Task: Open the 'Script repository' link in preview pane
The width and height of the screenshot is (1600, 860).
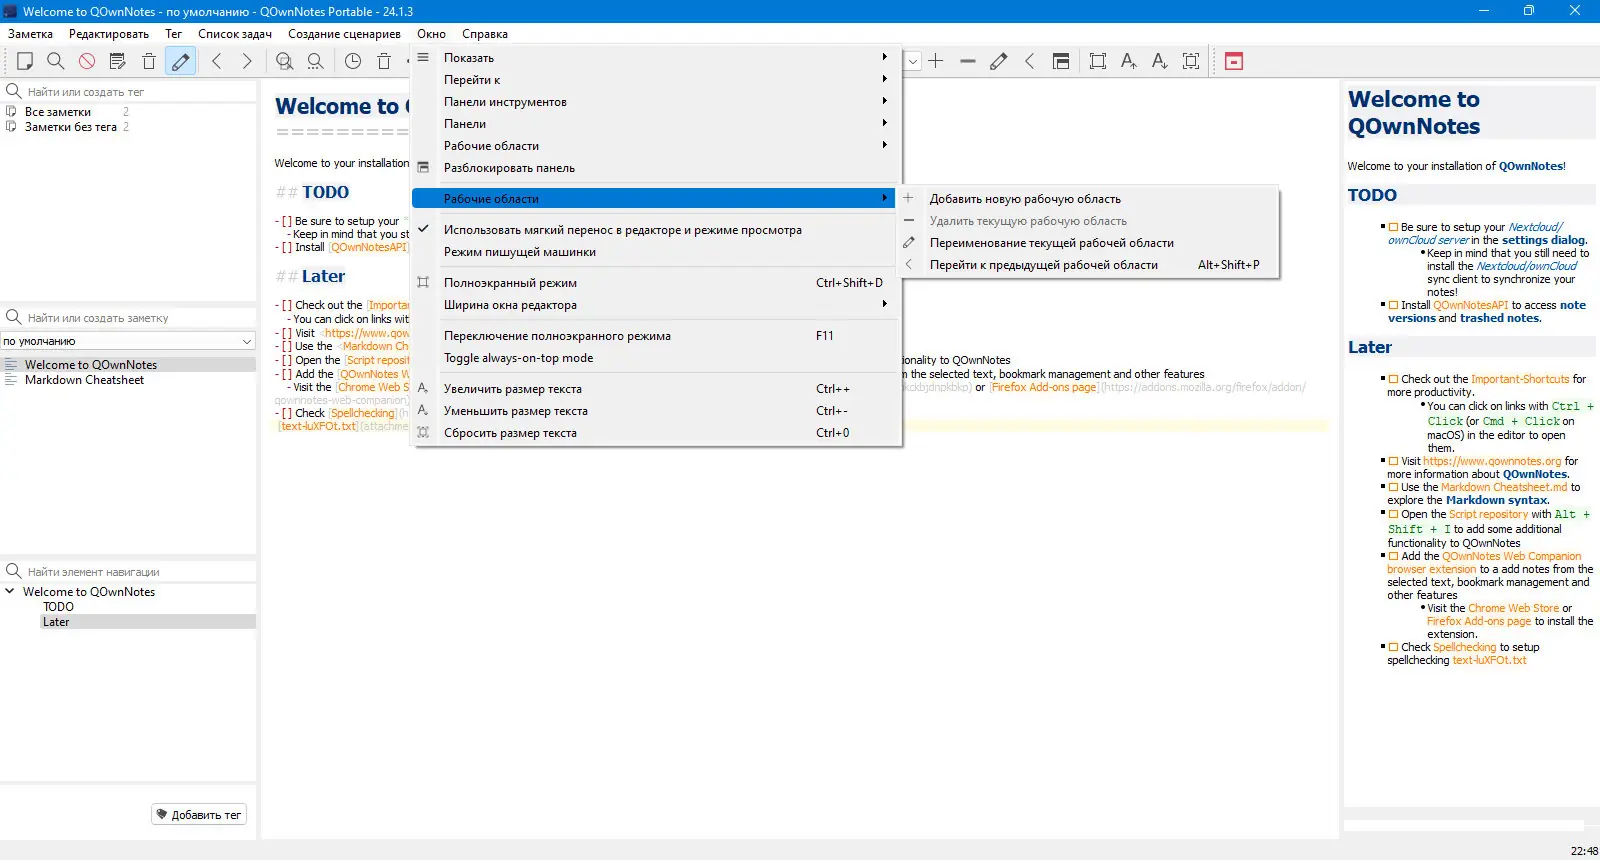Action: [x=1488, y=514]
